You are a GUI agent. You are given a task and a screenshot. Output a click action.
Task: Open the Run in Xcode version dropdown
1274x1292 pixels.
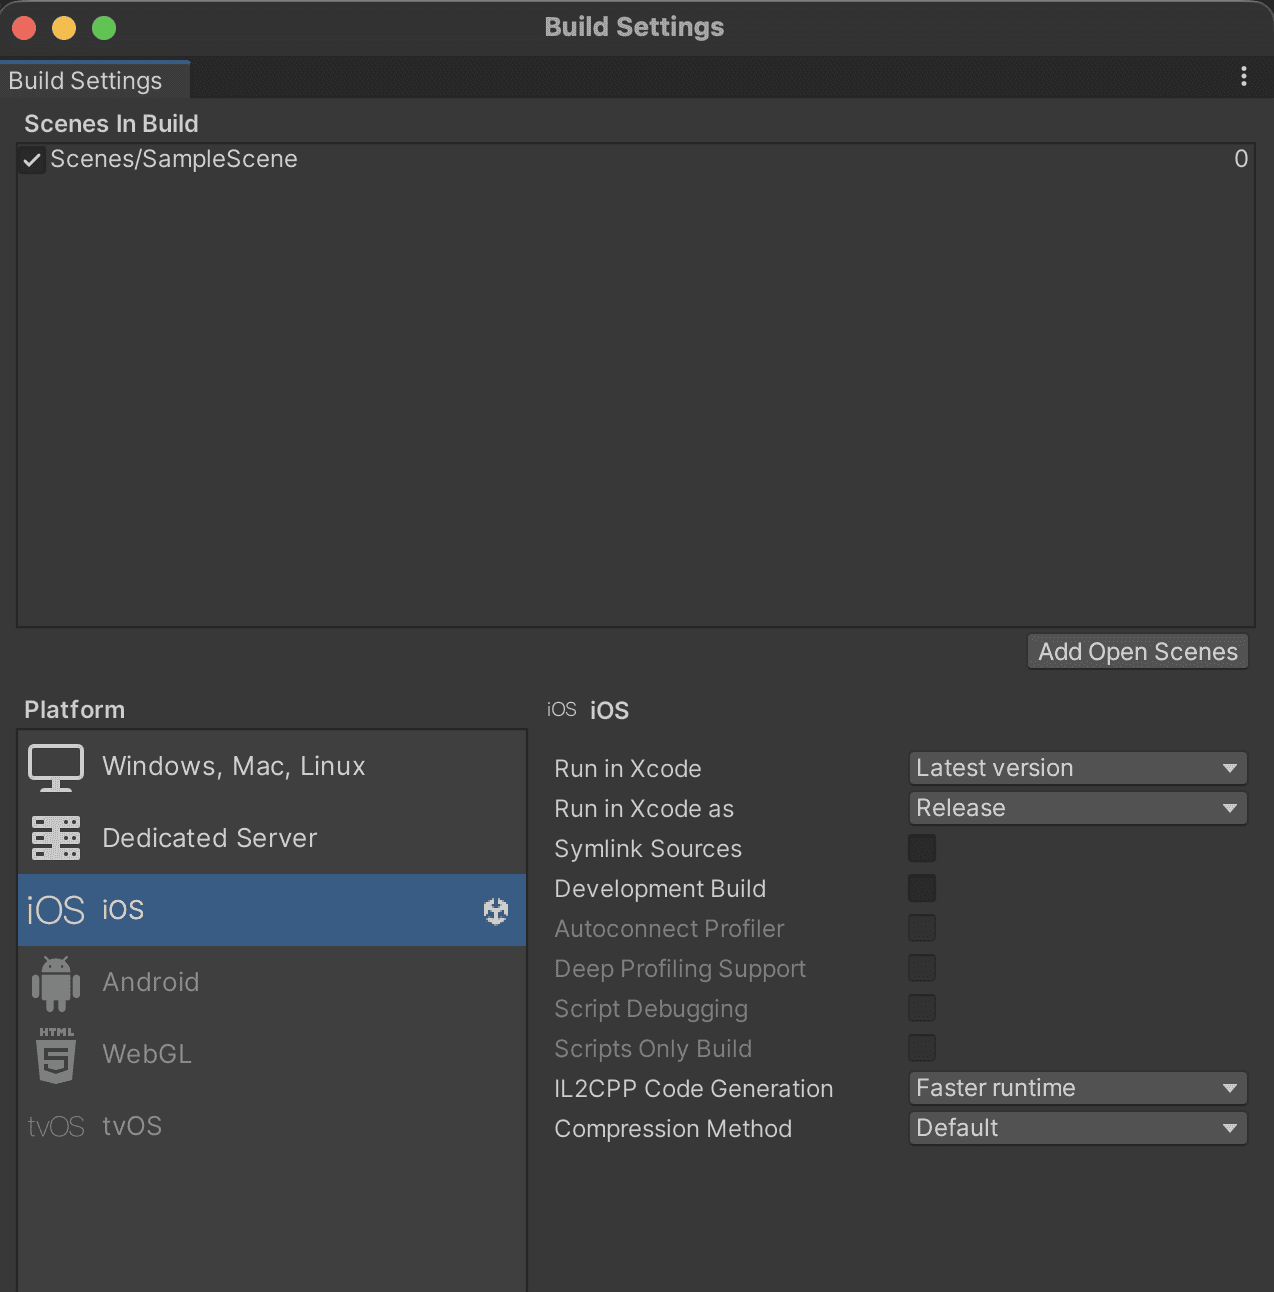pos(1077,768)
